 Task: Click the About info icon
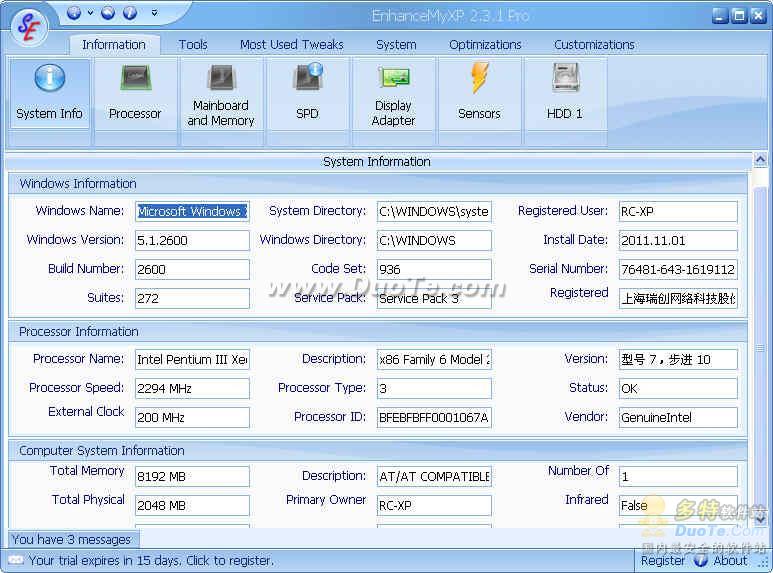pos(701,561)
